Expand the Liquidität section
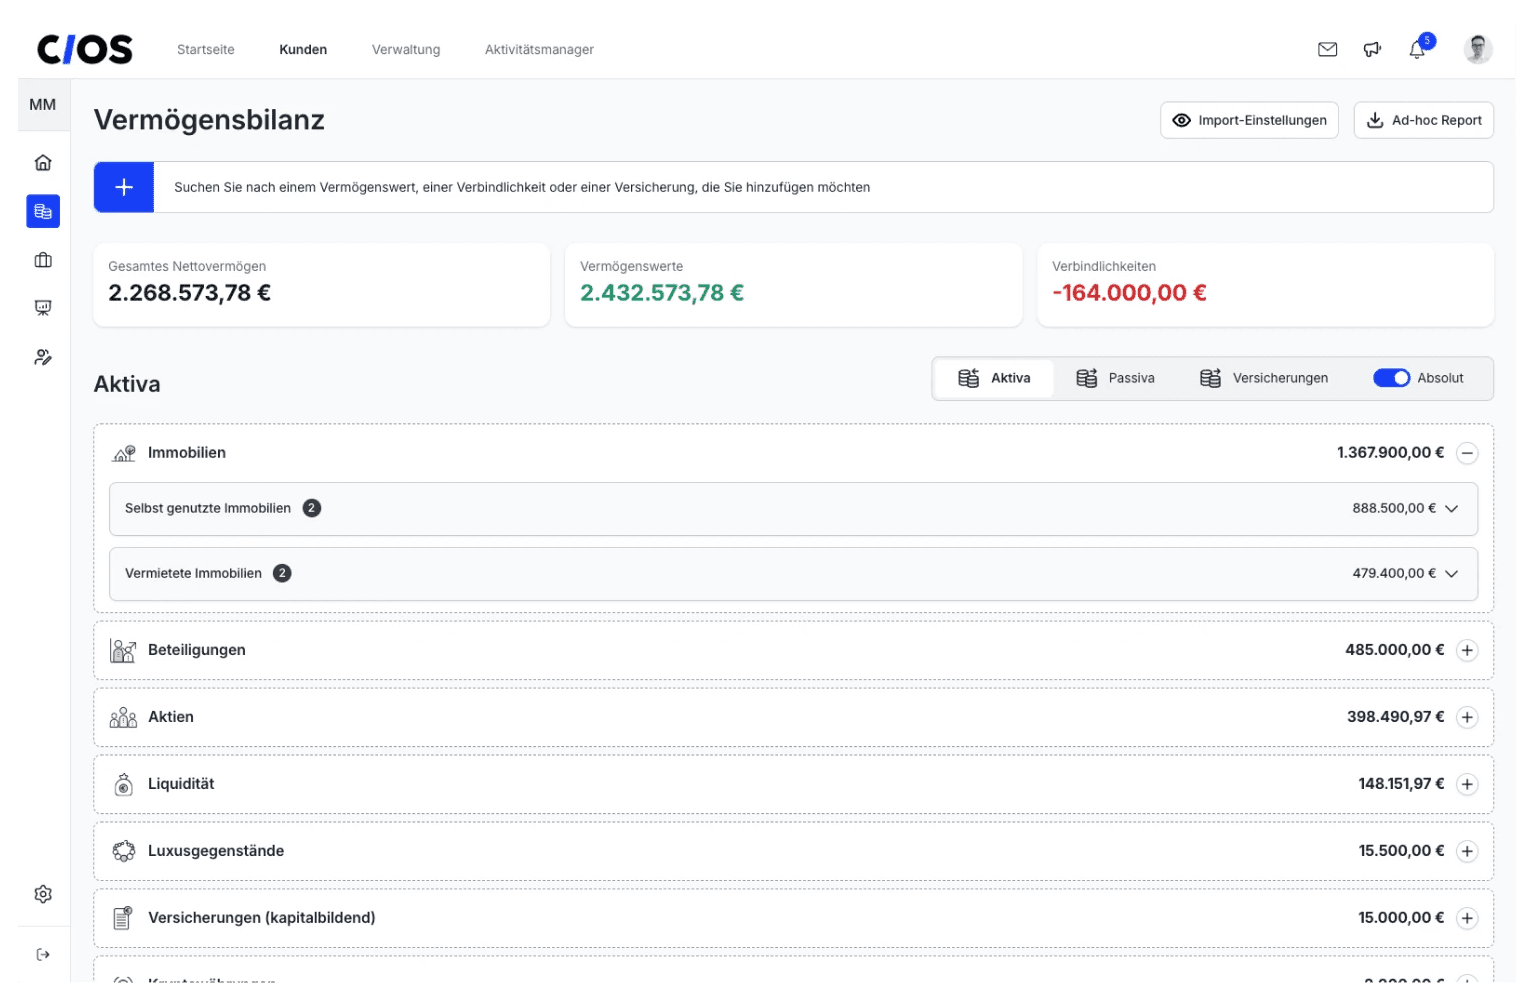This screenshot has height=1008, width=1531. pyautogui.click(x=1467, y=784)
